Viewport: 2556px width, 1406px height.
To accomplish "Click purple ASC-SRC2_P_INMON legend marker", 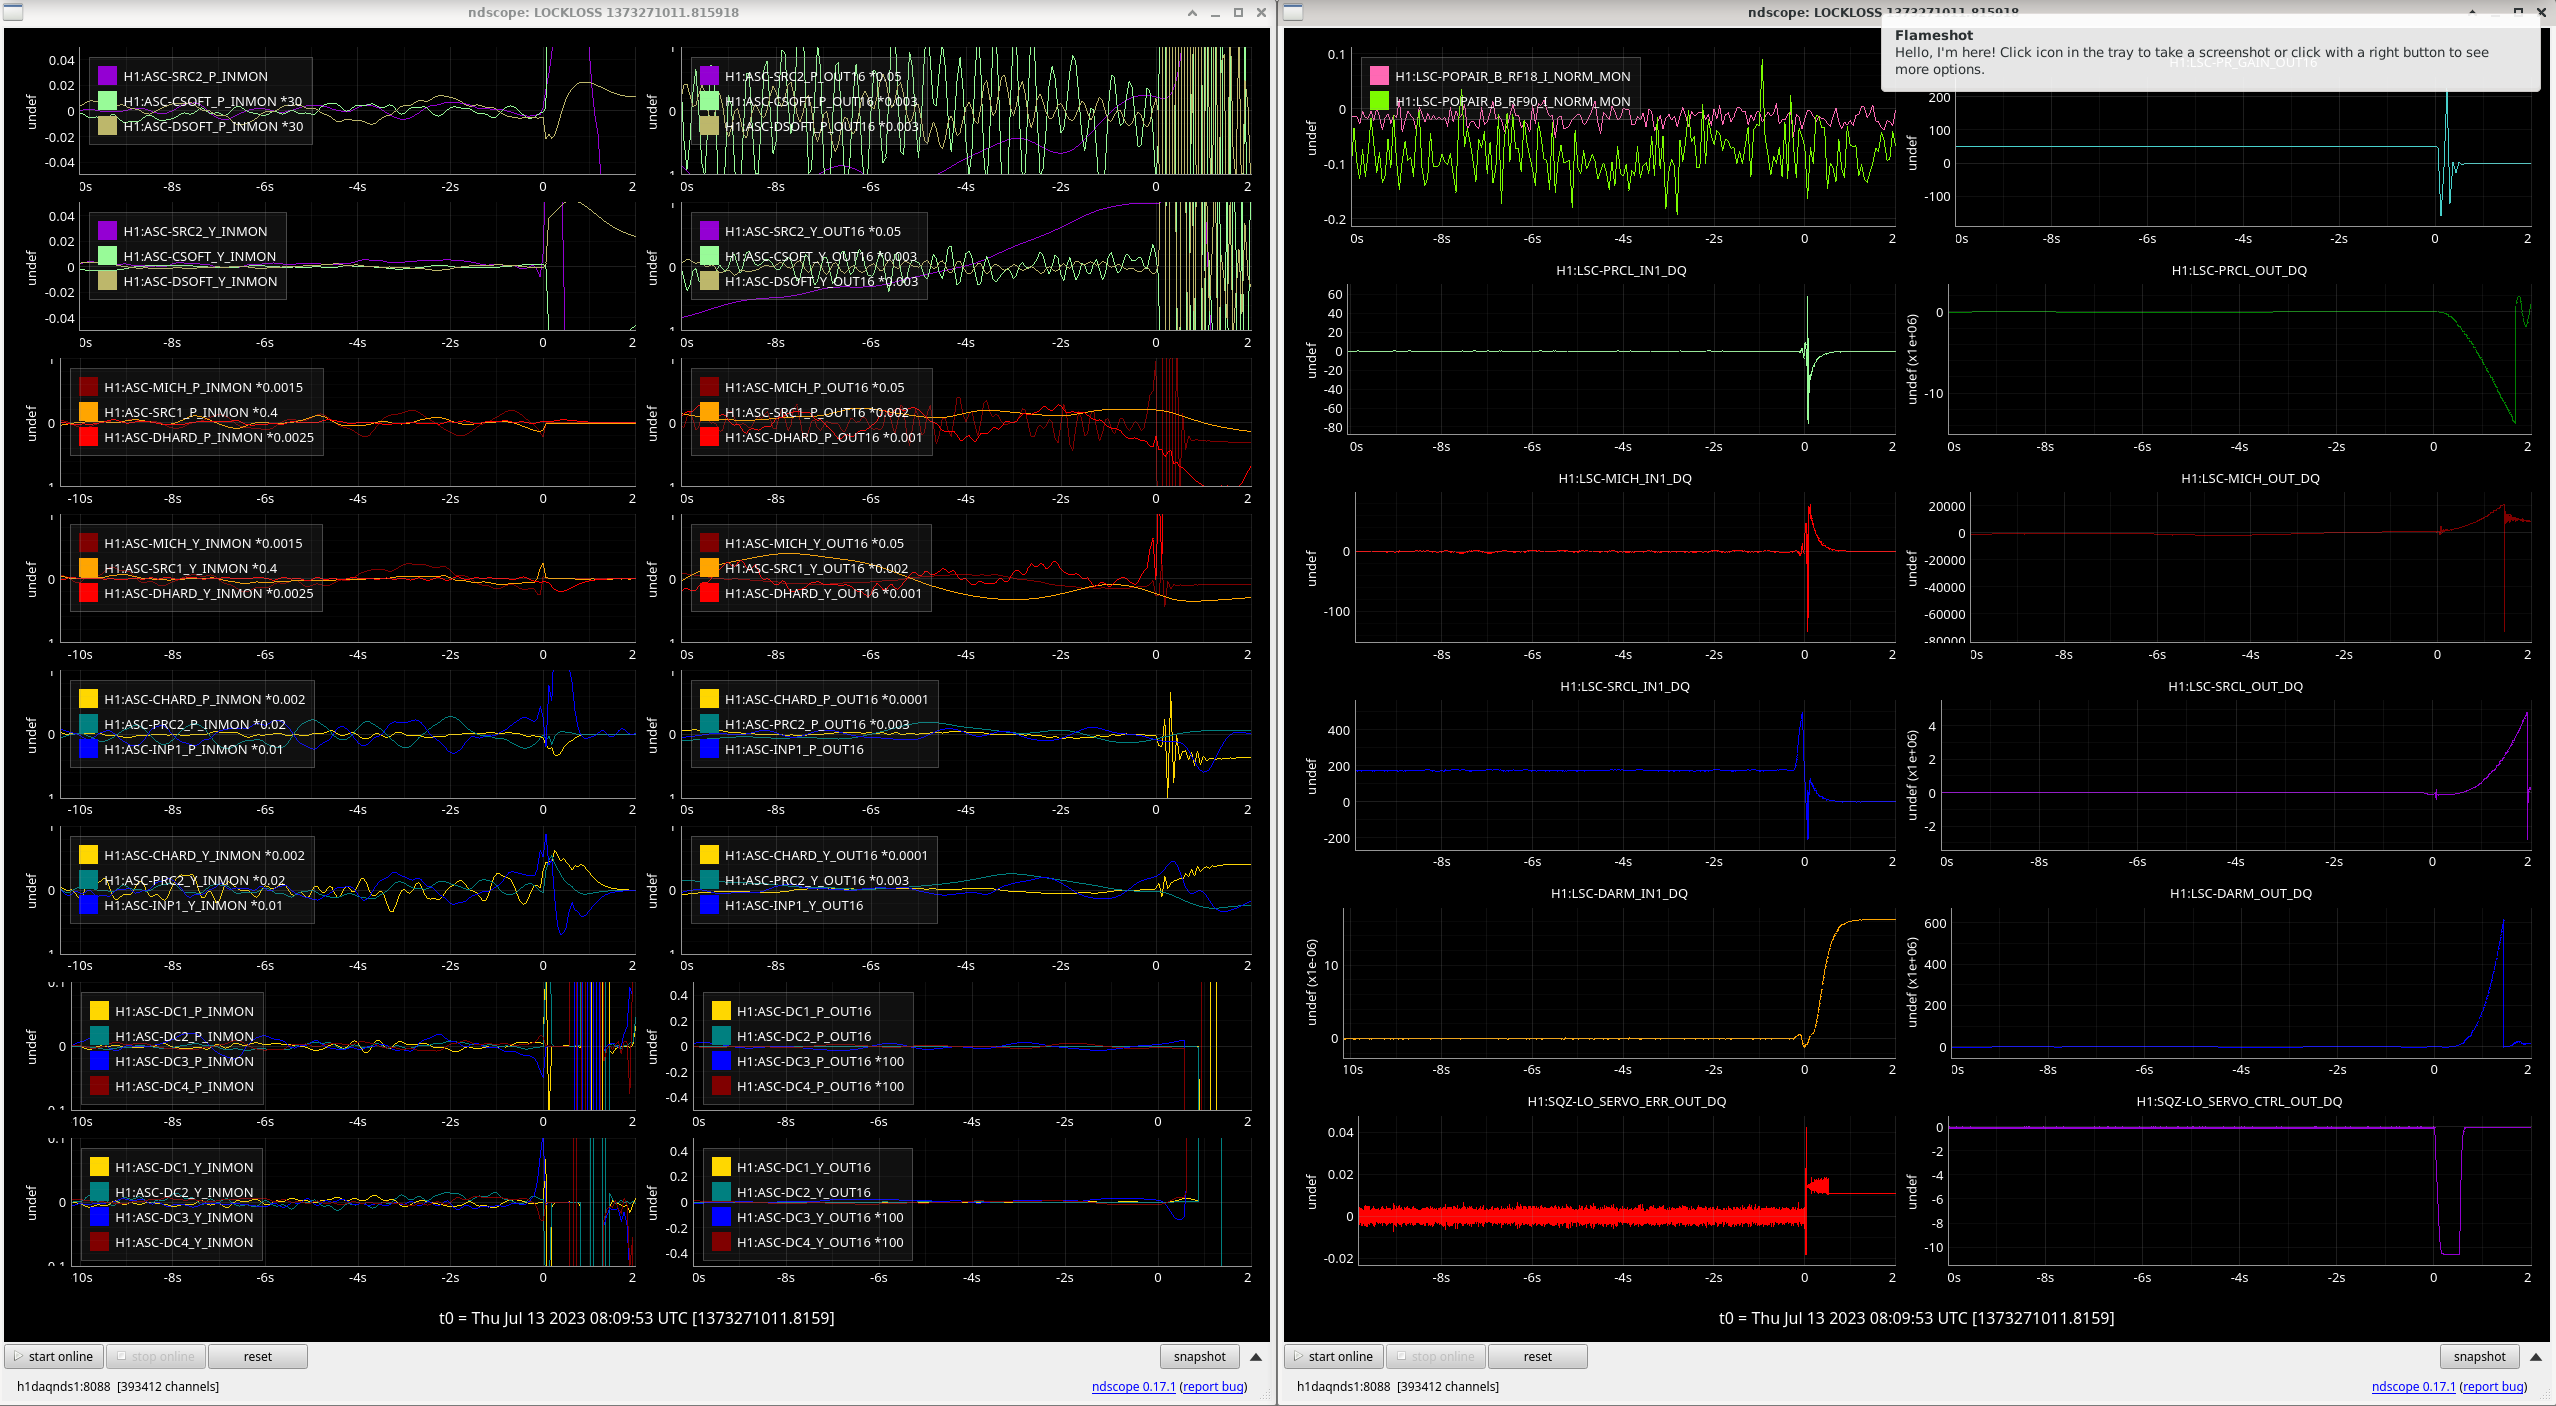I will [x=108, y=76].
